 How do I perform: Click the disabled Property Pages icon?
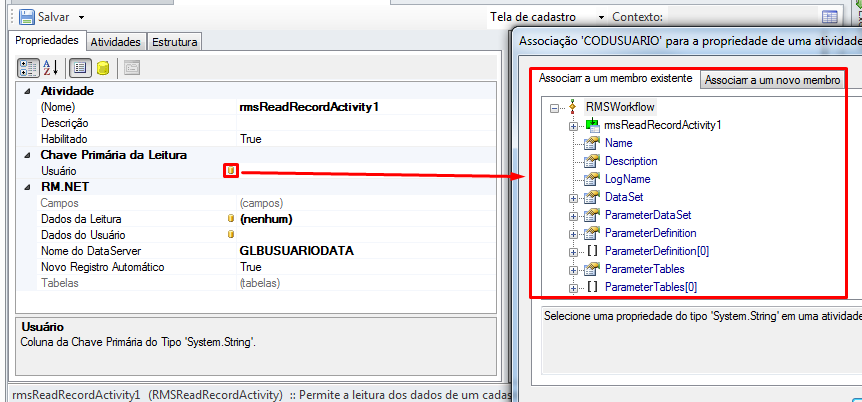click(132, 68)
